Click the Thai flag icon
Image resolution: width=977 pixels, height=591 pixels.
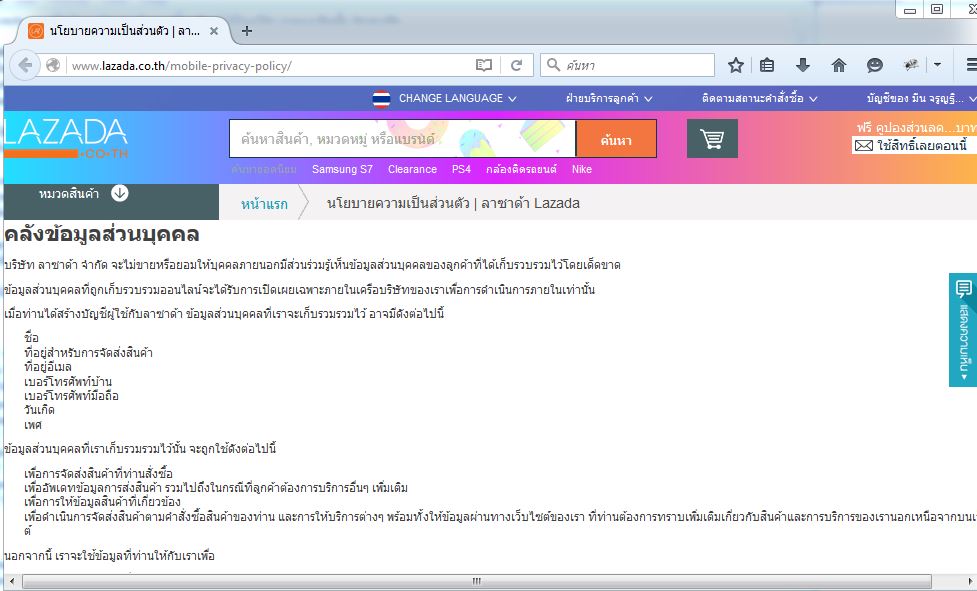[x=381, y=98]
